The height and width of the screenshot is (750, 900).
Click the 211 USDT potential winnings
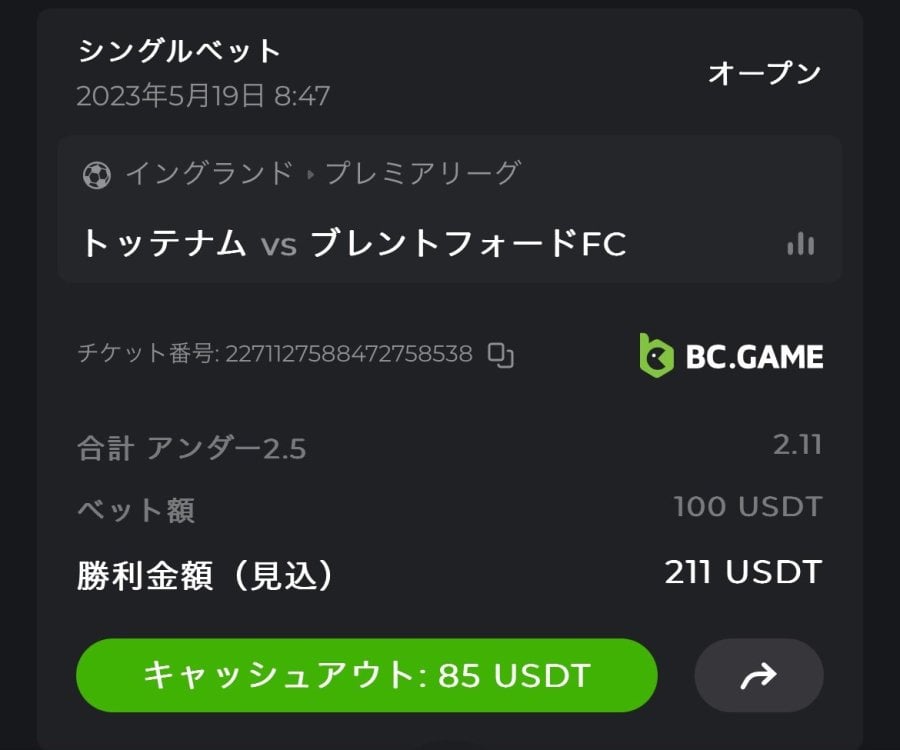point(743,573)
